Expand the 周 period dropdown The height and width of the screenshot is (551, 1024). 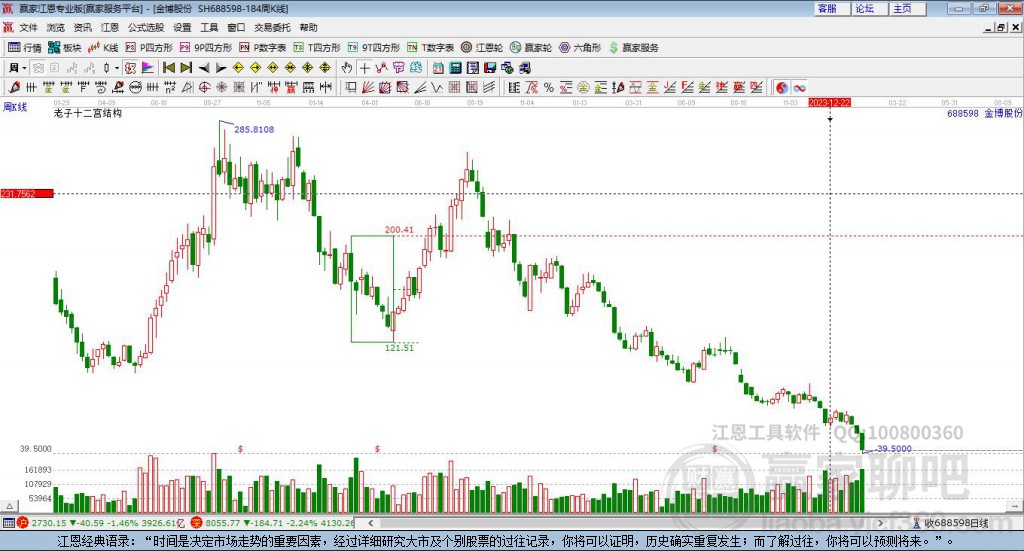(24, 68)
